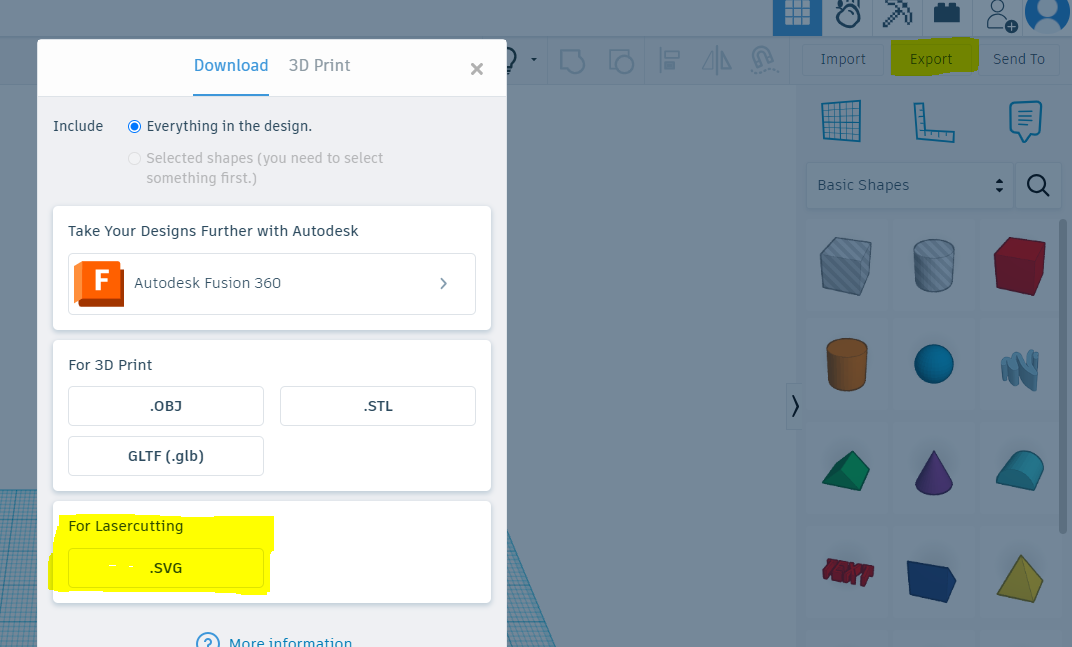The image size is (1072, 647).
Task: Choose the Selected shapes export option
Action: point(134,158)
